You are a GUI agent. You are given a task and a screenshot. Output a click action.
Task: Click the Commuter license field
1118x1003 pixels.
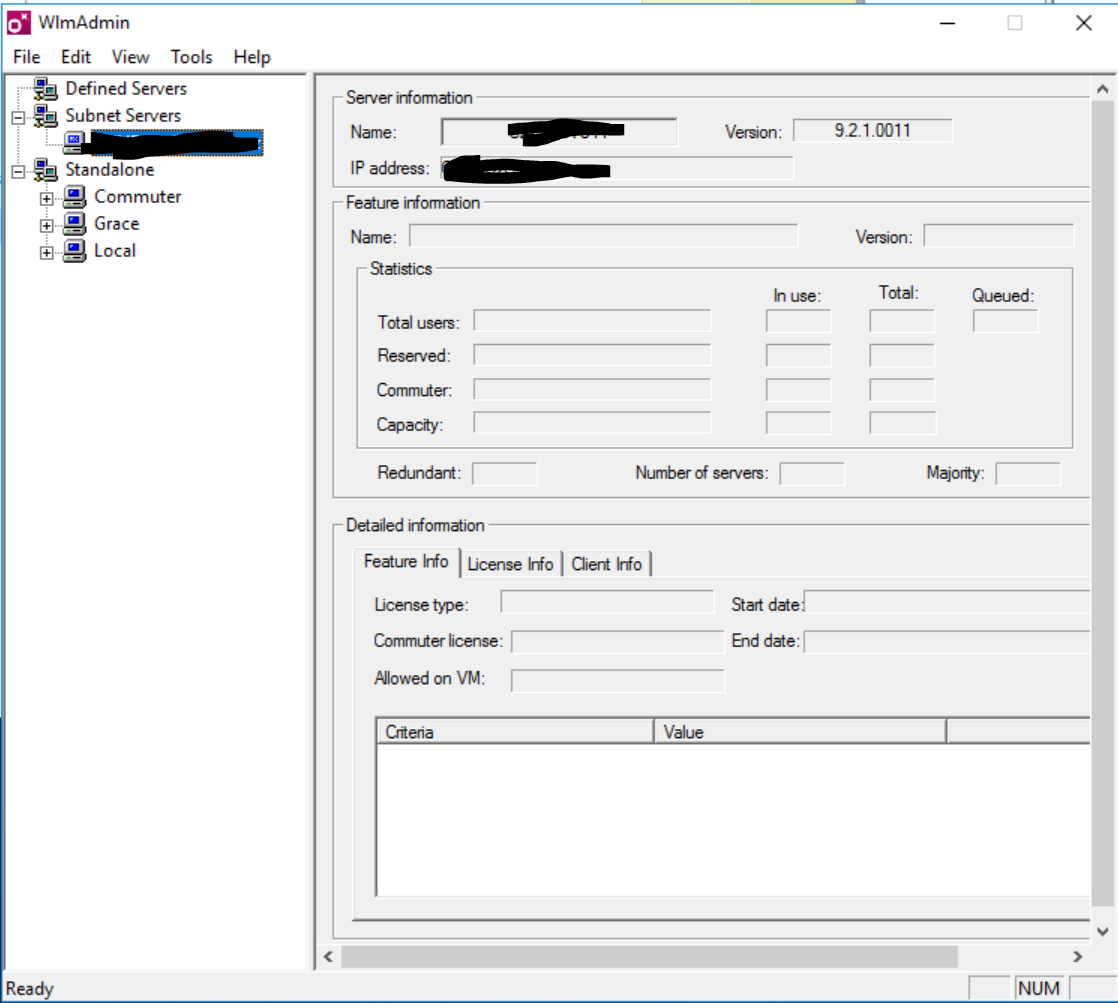(617, 642)
